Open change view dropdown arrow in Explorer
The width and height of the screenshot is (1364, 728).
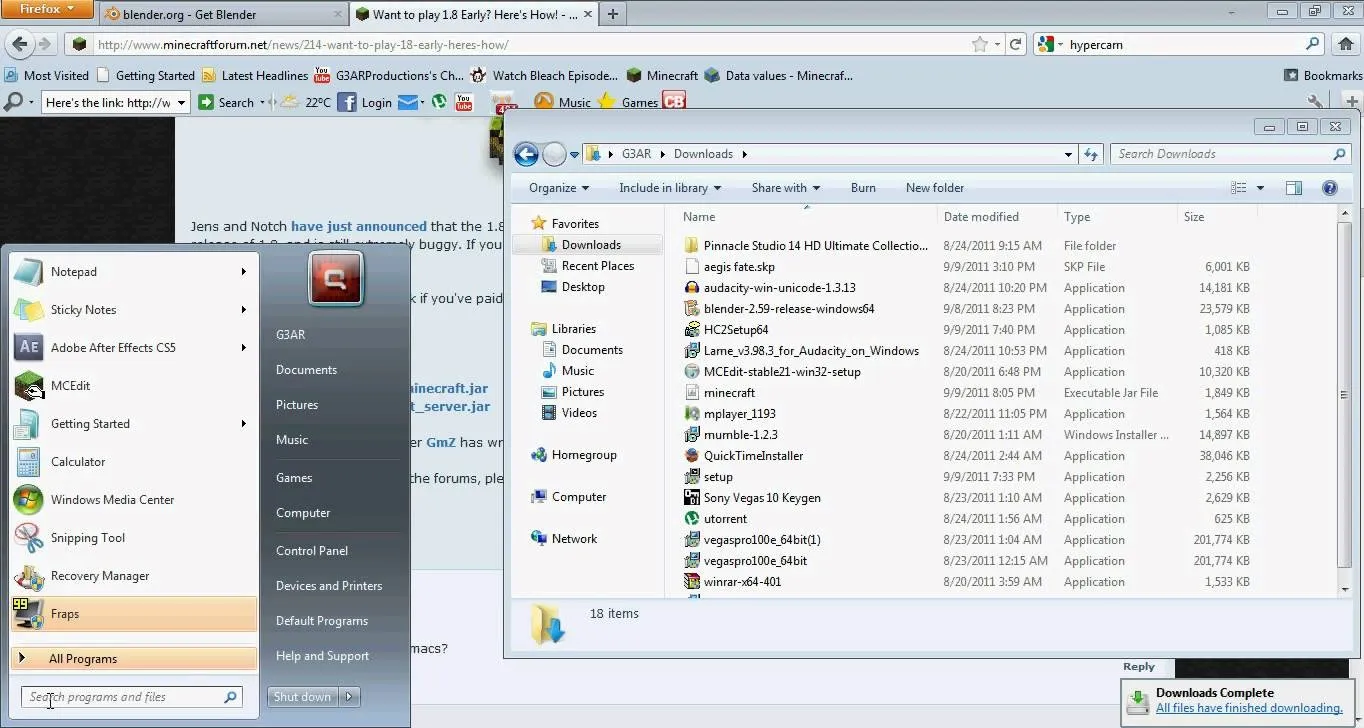coord(1260,188)
